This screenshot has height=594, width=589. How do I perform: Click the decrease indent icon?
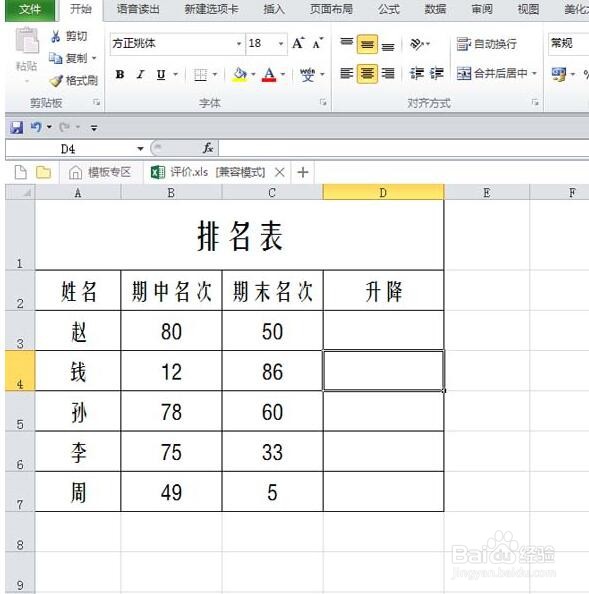coord(417,73)
